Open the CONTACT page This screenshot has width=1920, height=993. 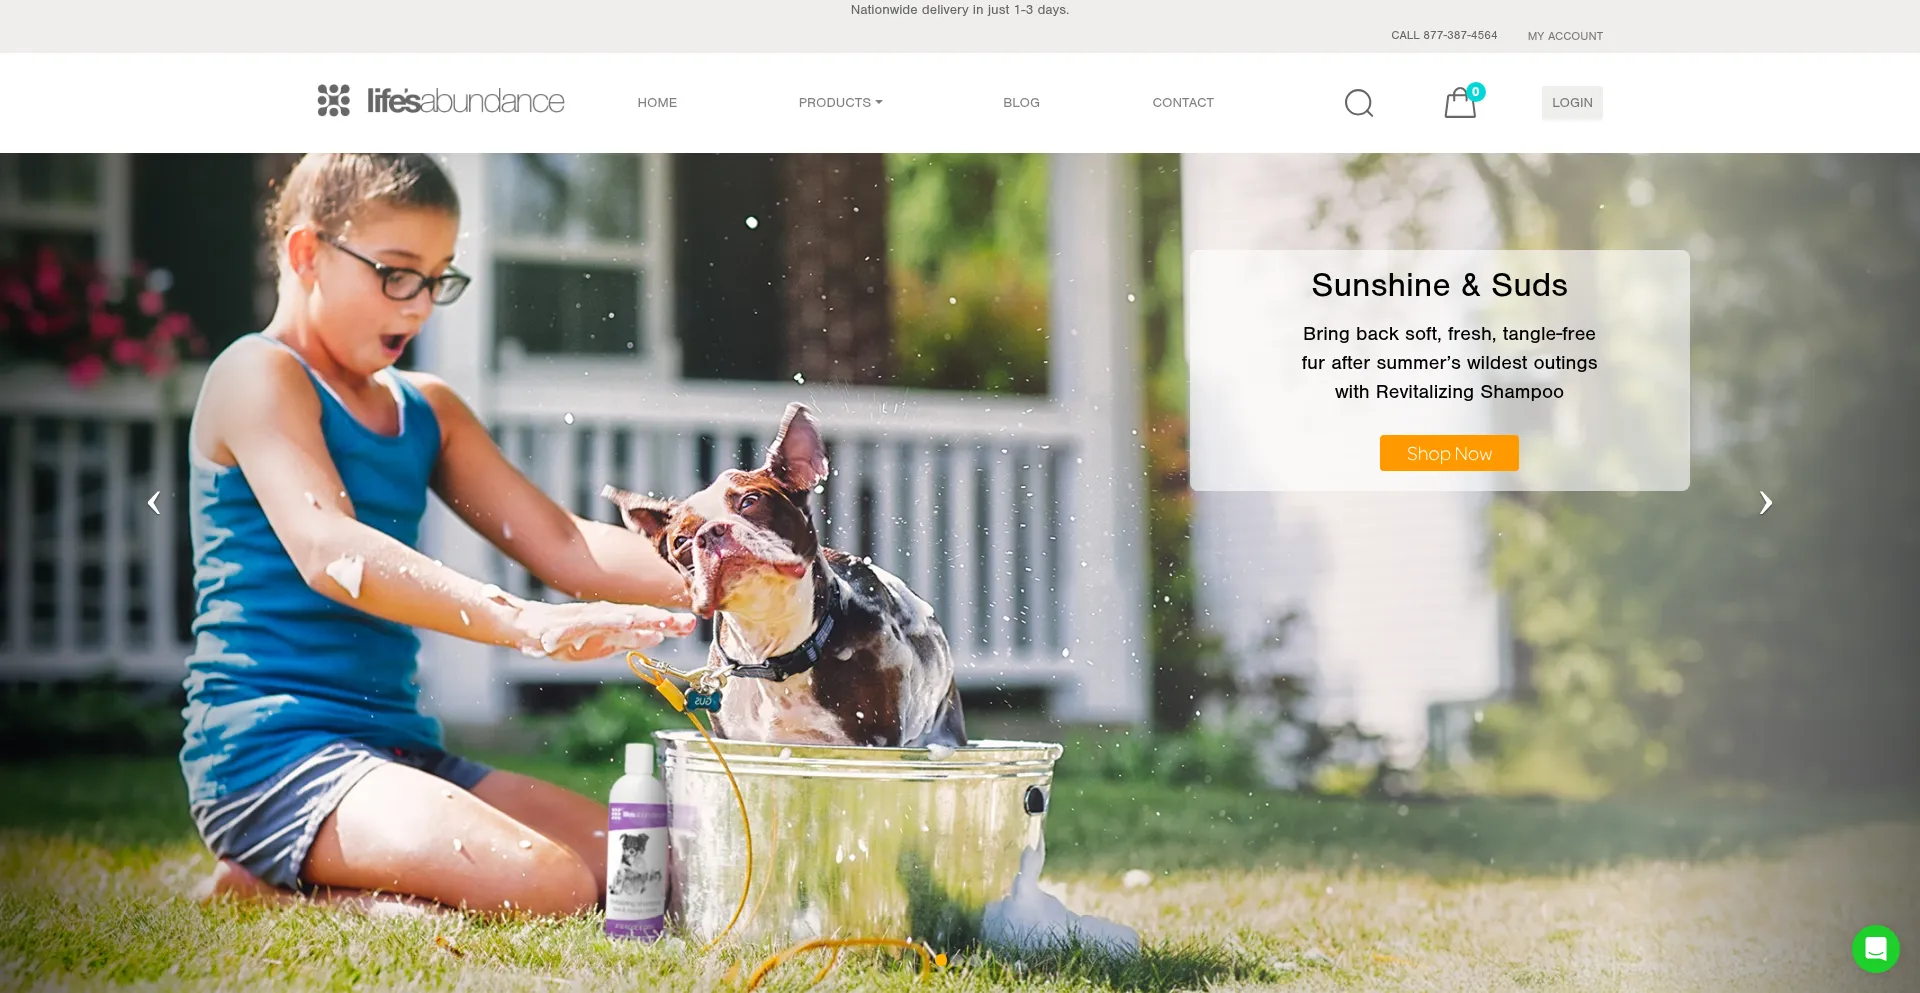pyautogui.click(x=1183, y=103)
